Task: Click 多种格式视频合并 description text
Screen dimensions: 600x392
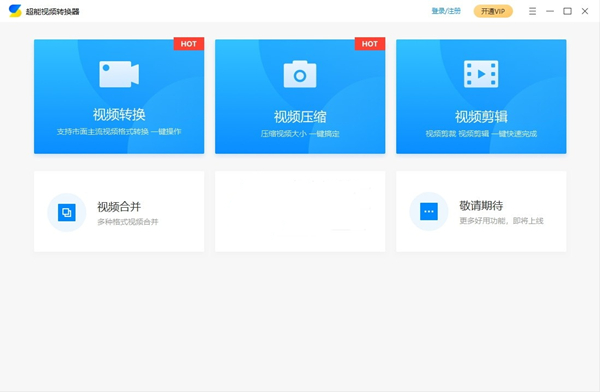Action: click(127, 222)
